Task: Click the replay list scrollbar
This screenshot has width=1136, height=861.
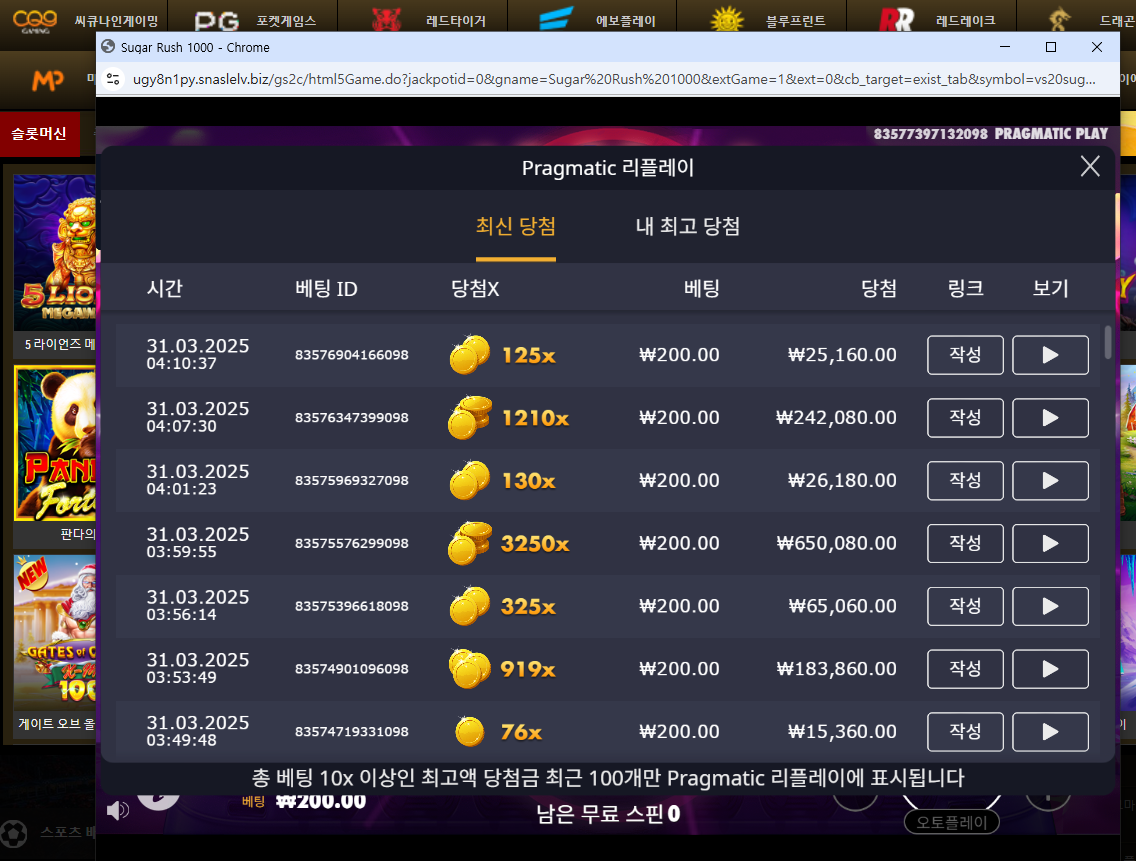Action: point(1108,342)
